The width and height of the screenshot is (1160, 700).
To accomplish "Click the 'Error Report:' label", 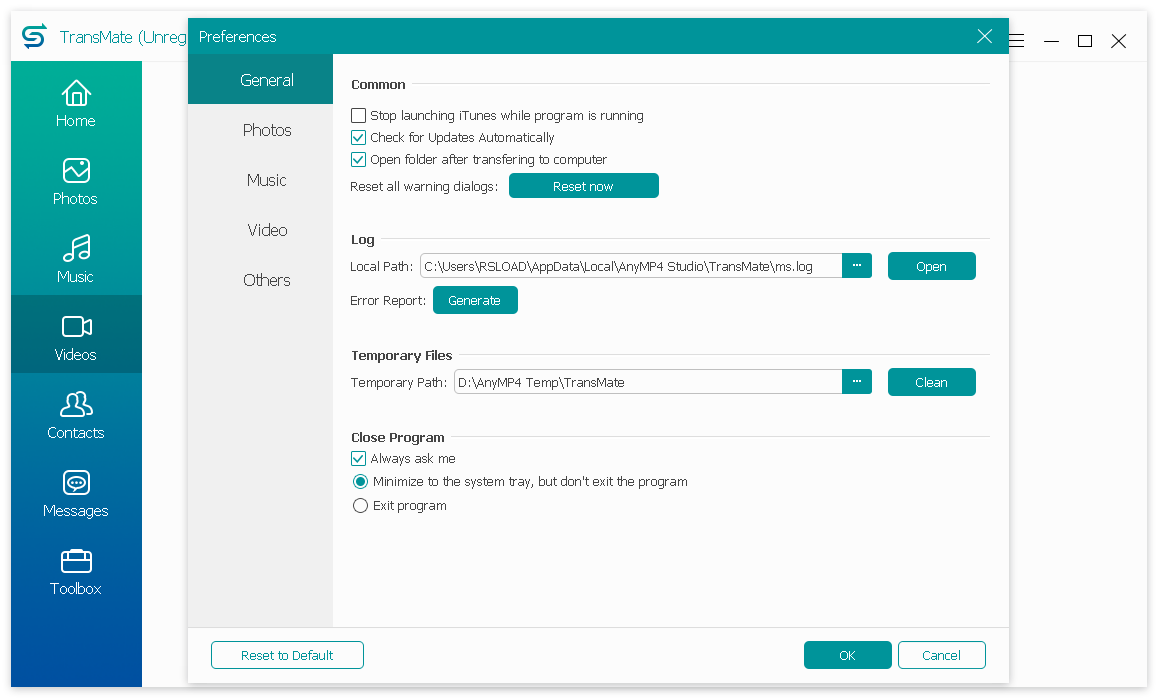I will click(x=388, y=300).
